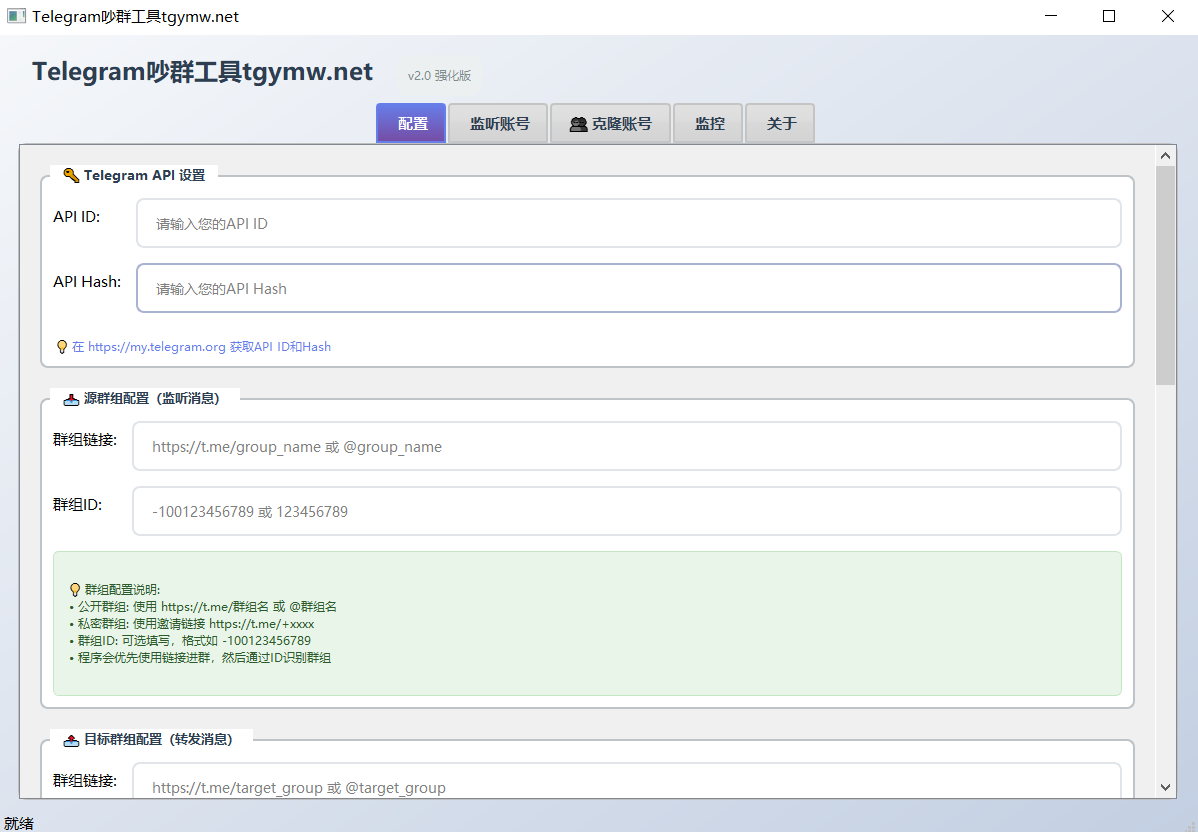The height and width of the screenshot is (832, 1198).
Task: Click the app icon in the title bar
Action: coord(16,17)
